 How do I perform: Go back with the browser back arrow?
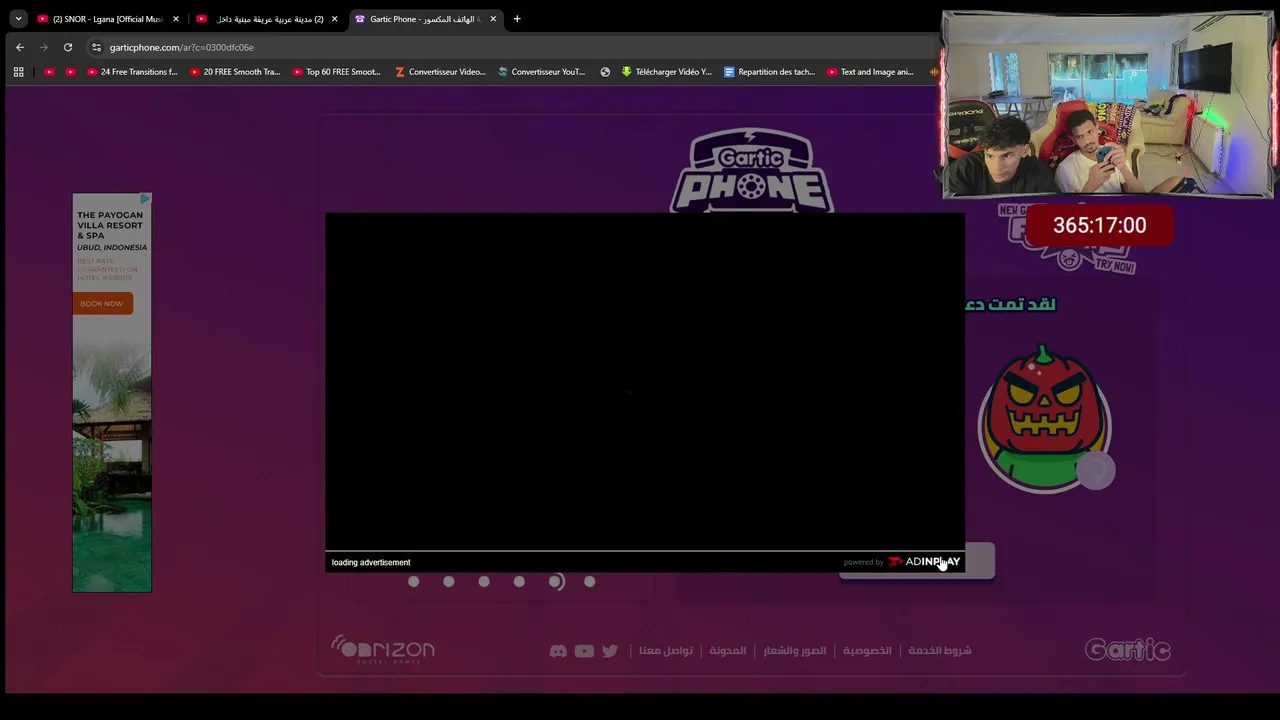20,47
